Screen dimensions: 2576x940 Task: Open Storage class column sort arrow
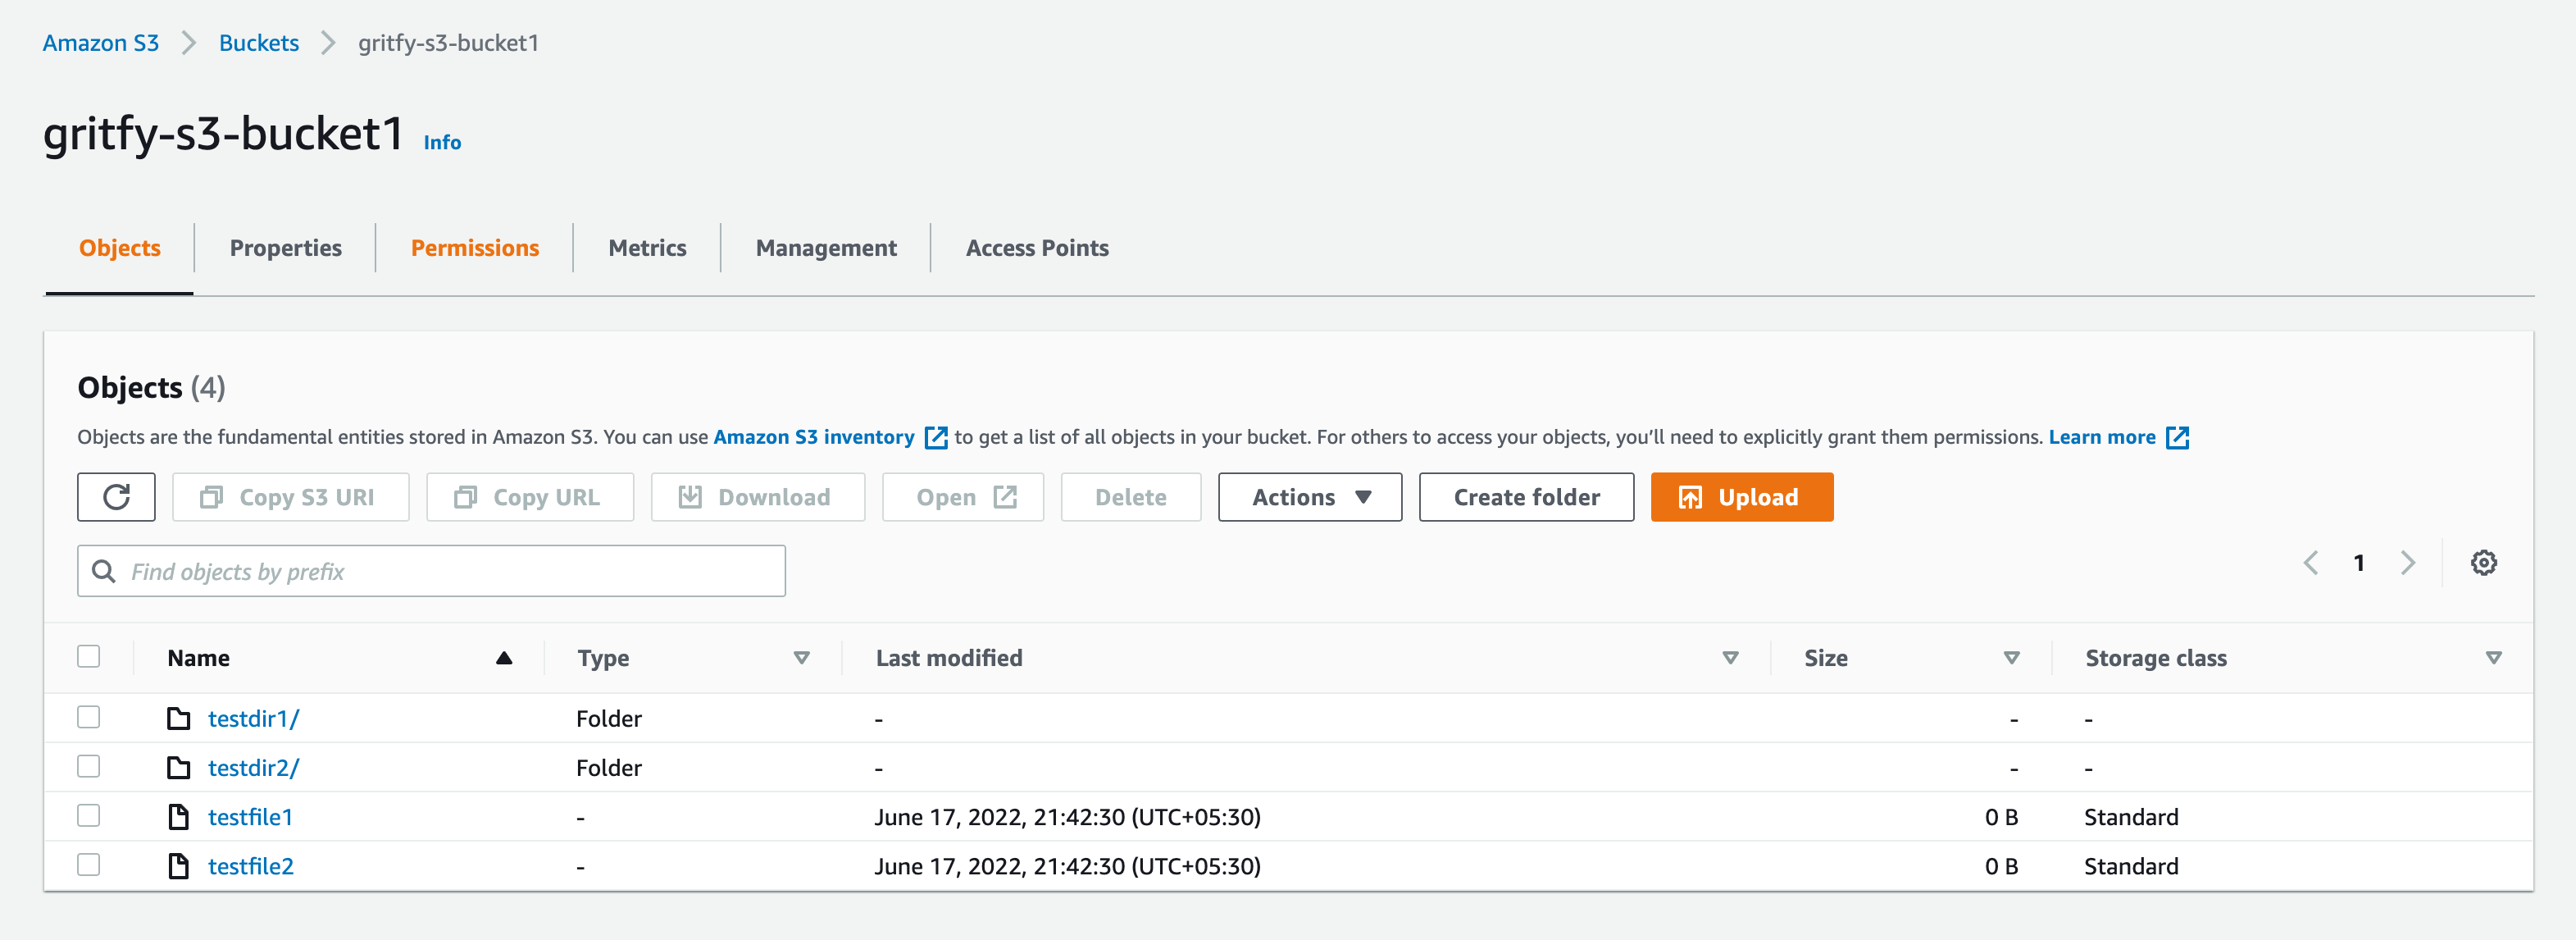coord(2493,658)
